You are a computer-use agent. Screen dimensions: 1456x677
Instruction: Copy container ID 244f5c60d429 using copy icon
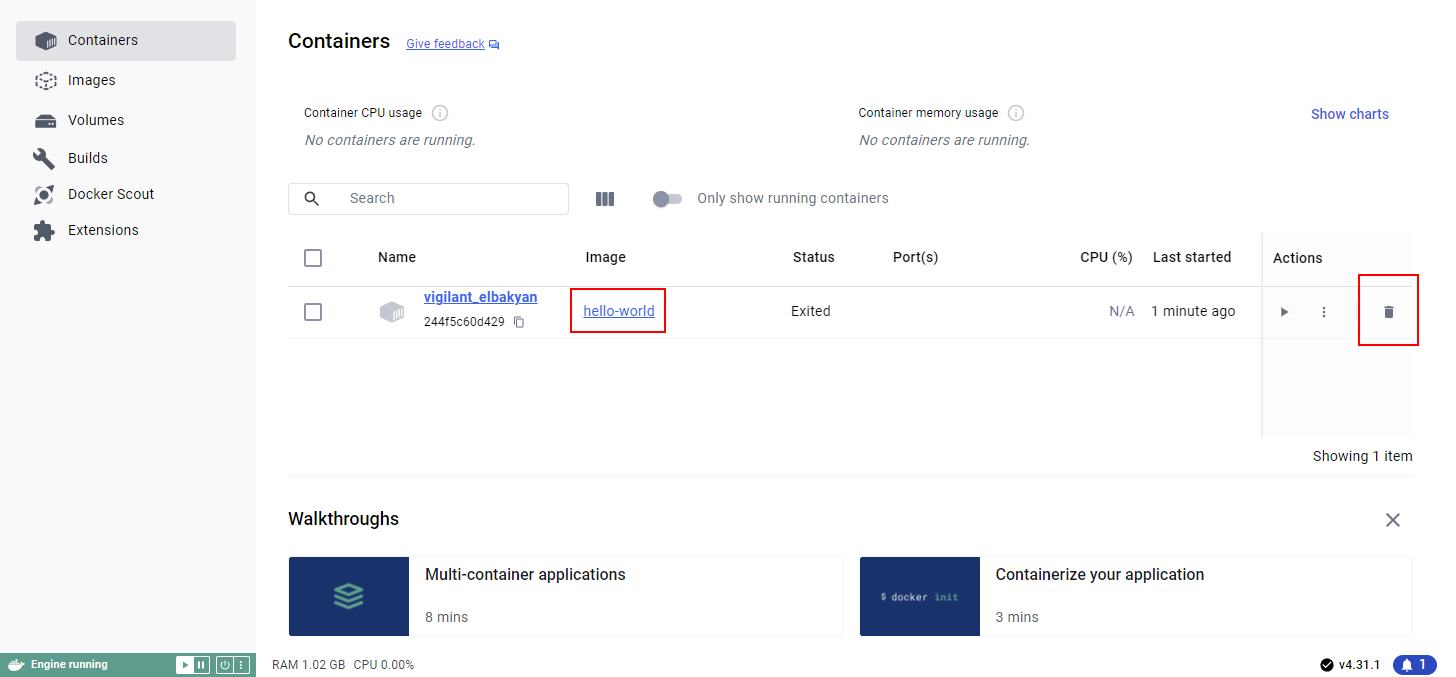pos(519,322)
